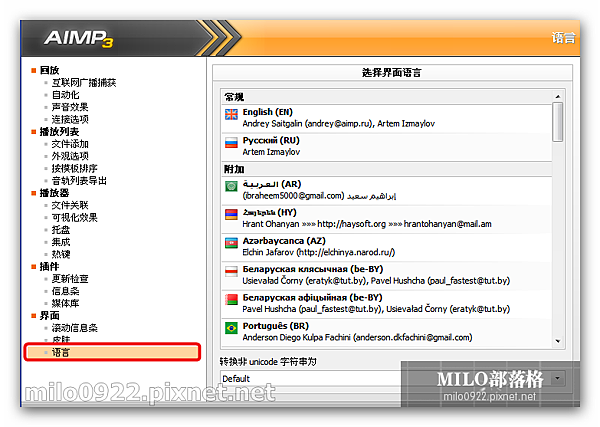
Task: Open the 播放器 section
Action: (54, 193)
